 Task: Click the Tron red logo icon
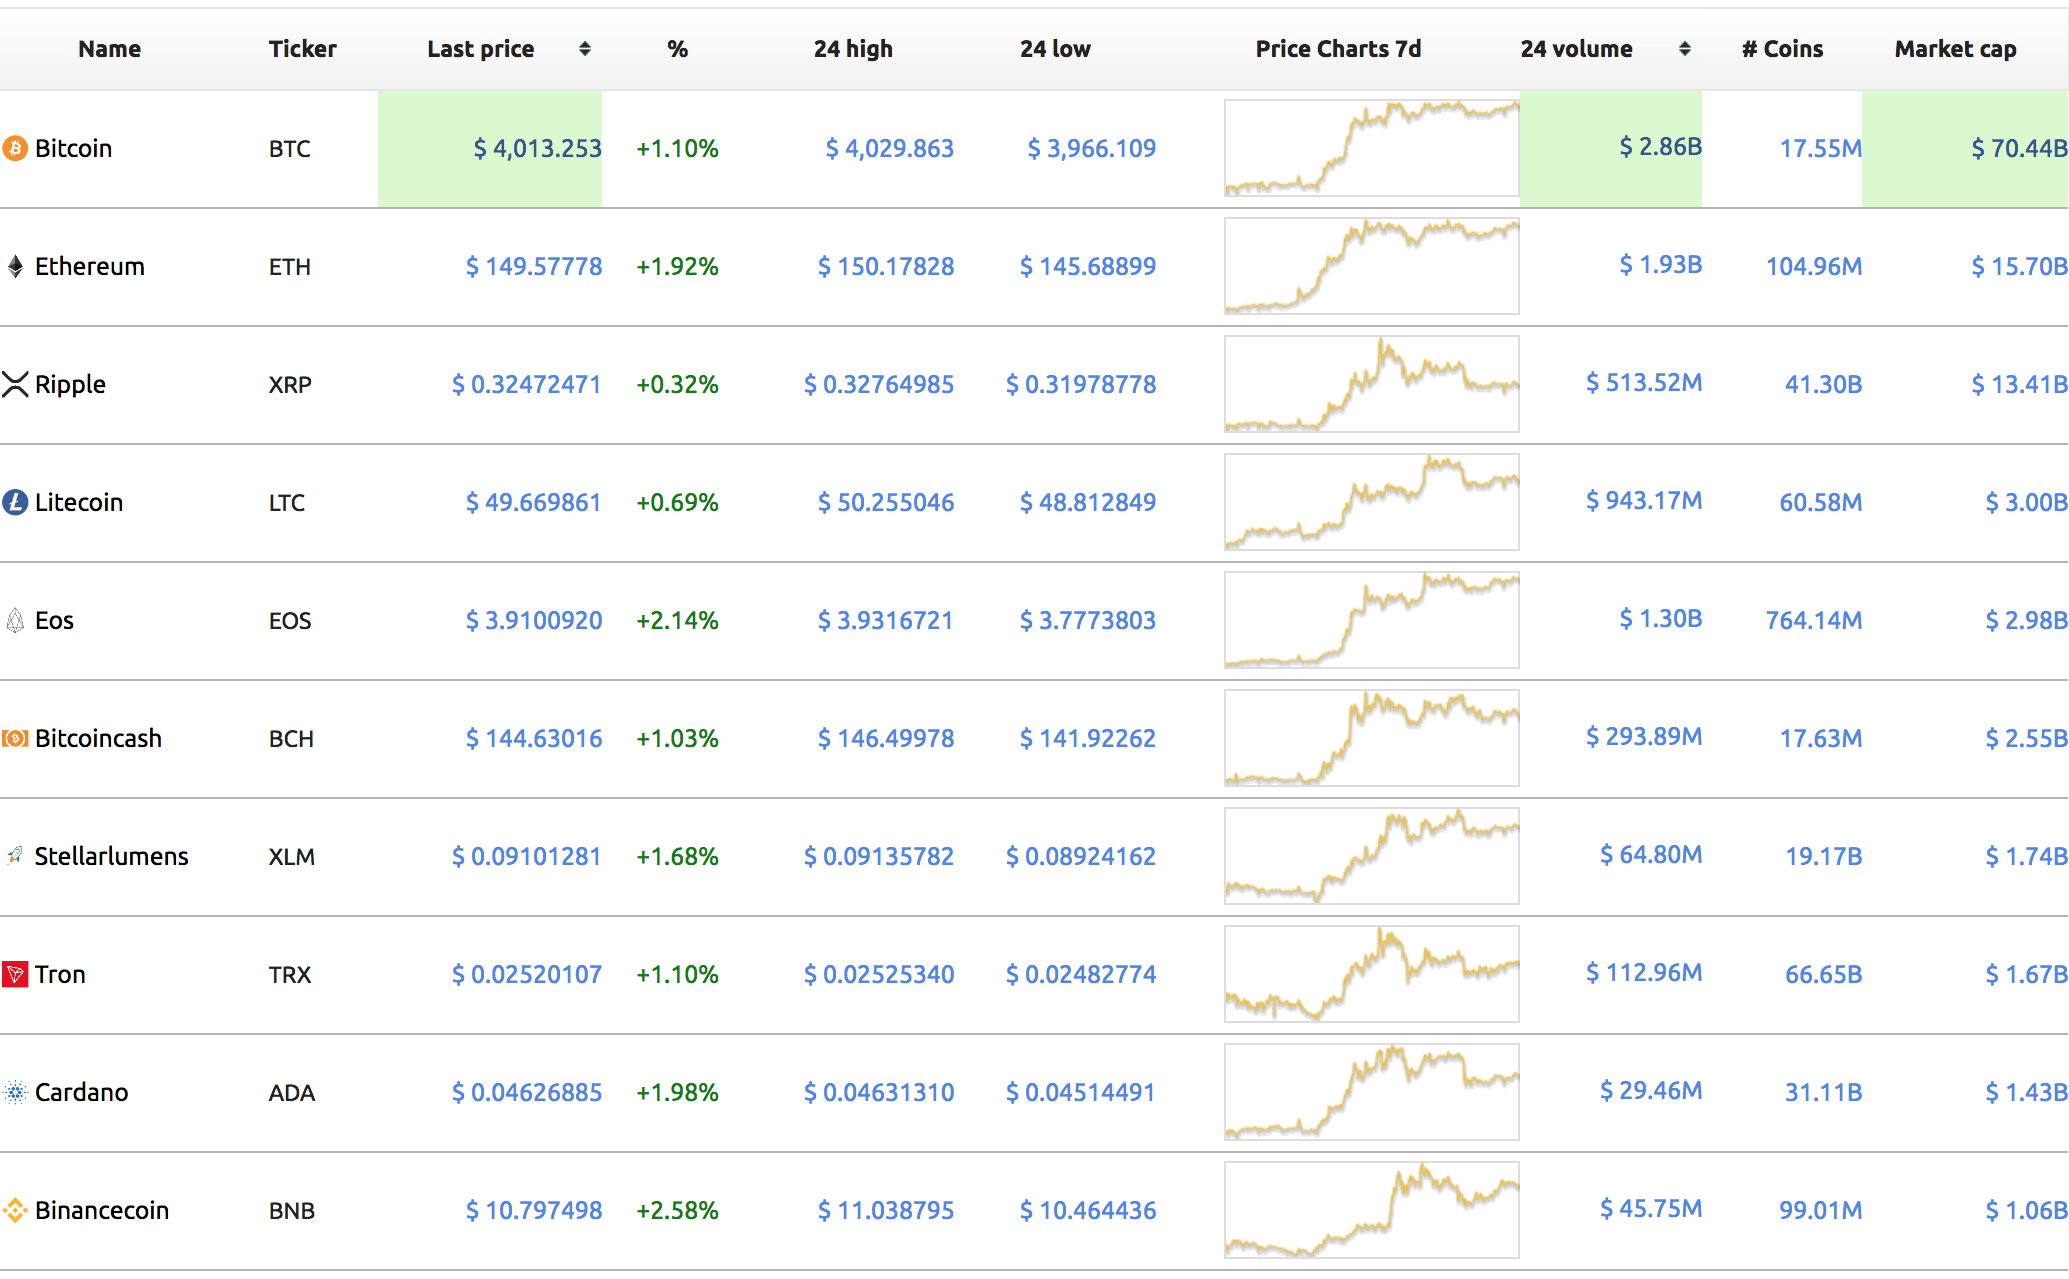click(x=15, y=975)
